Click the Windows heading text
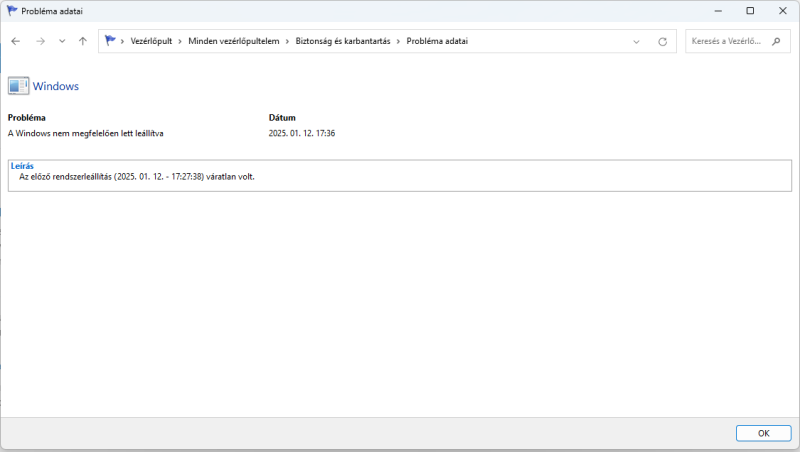 (x=56, y=86)
